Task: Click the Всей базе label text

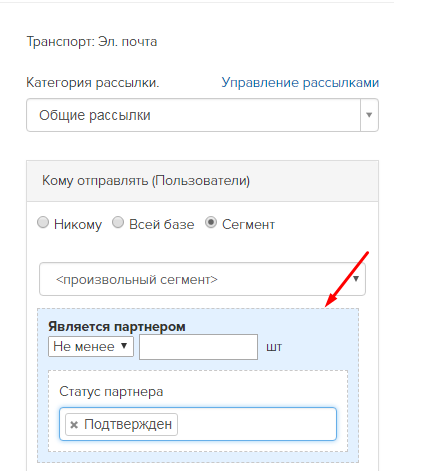Action: click(162, 224)
